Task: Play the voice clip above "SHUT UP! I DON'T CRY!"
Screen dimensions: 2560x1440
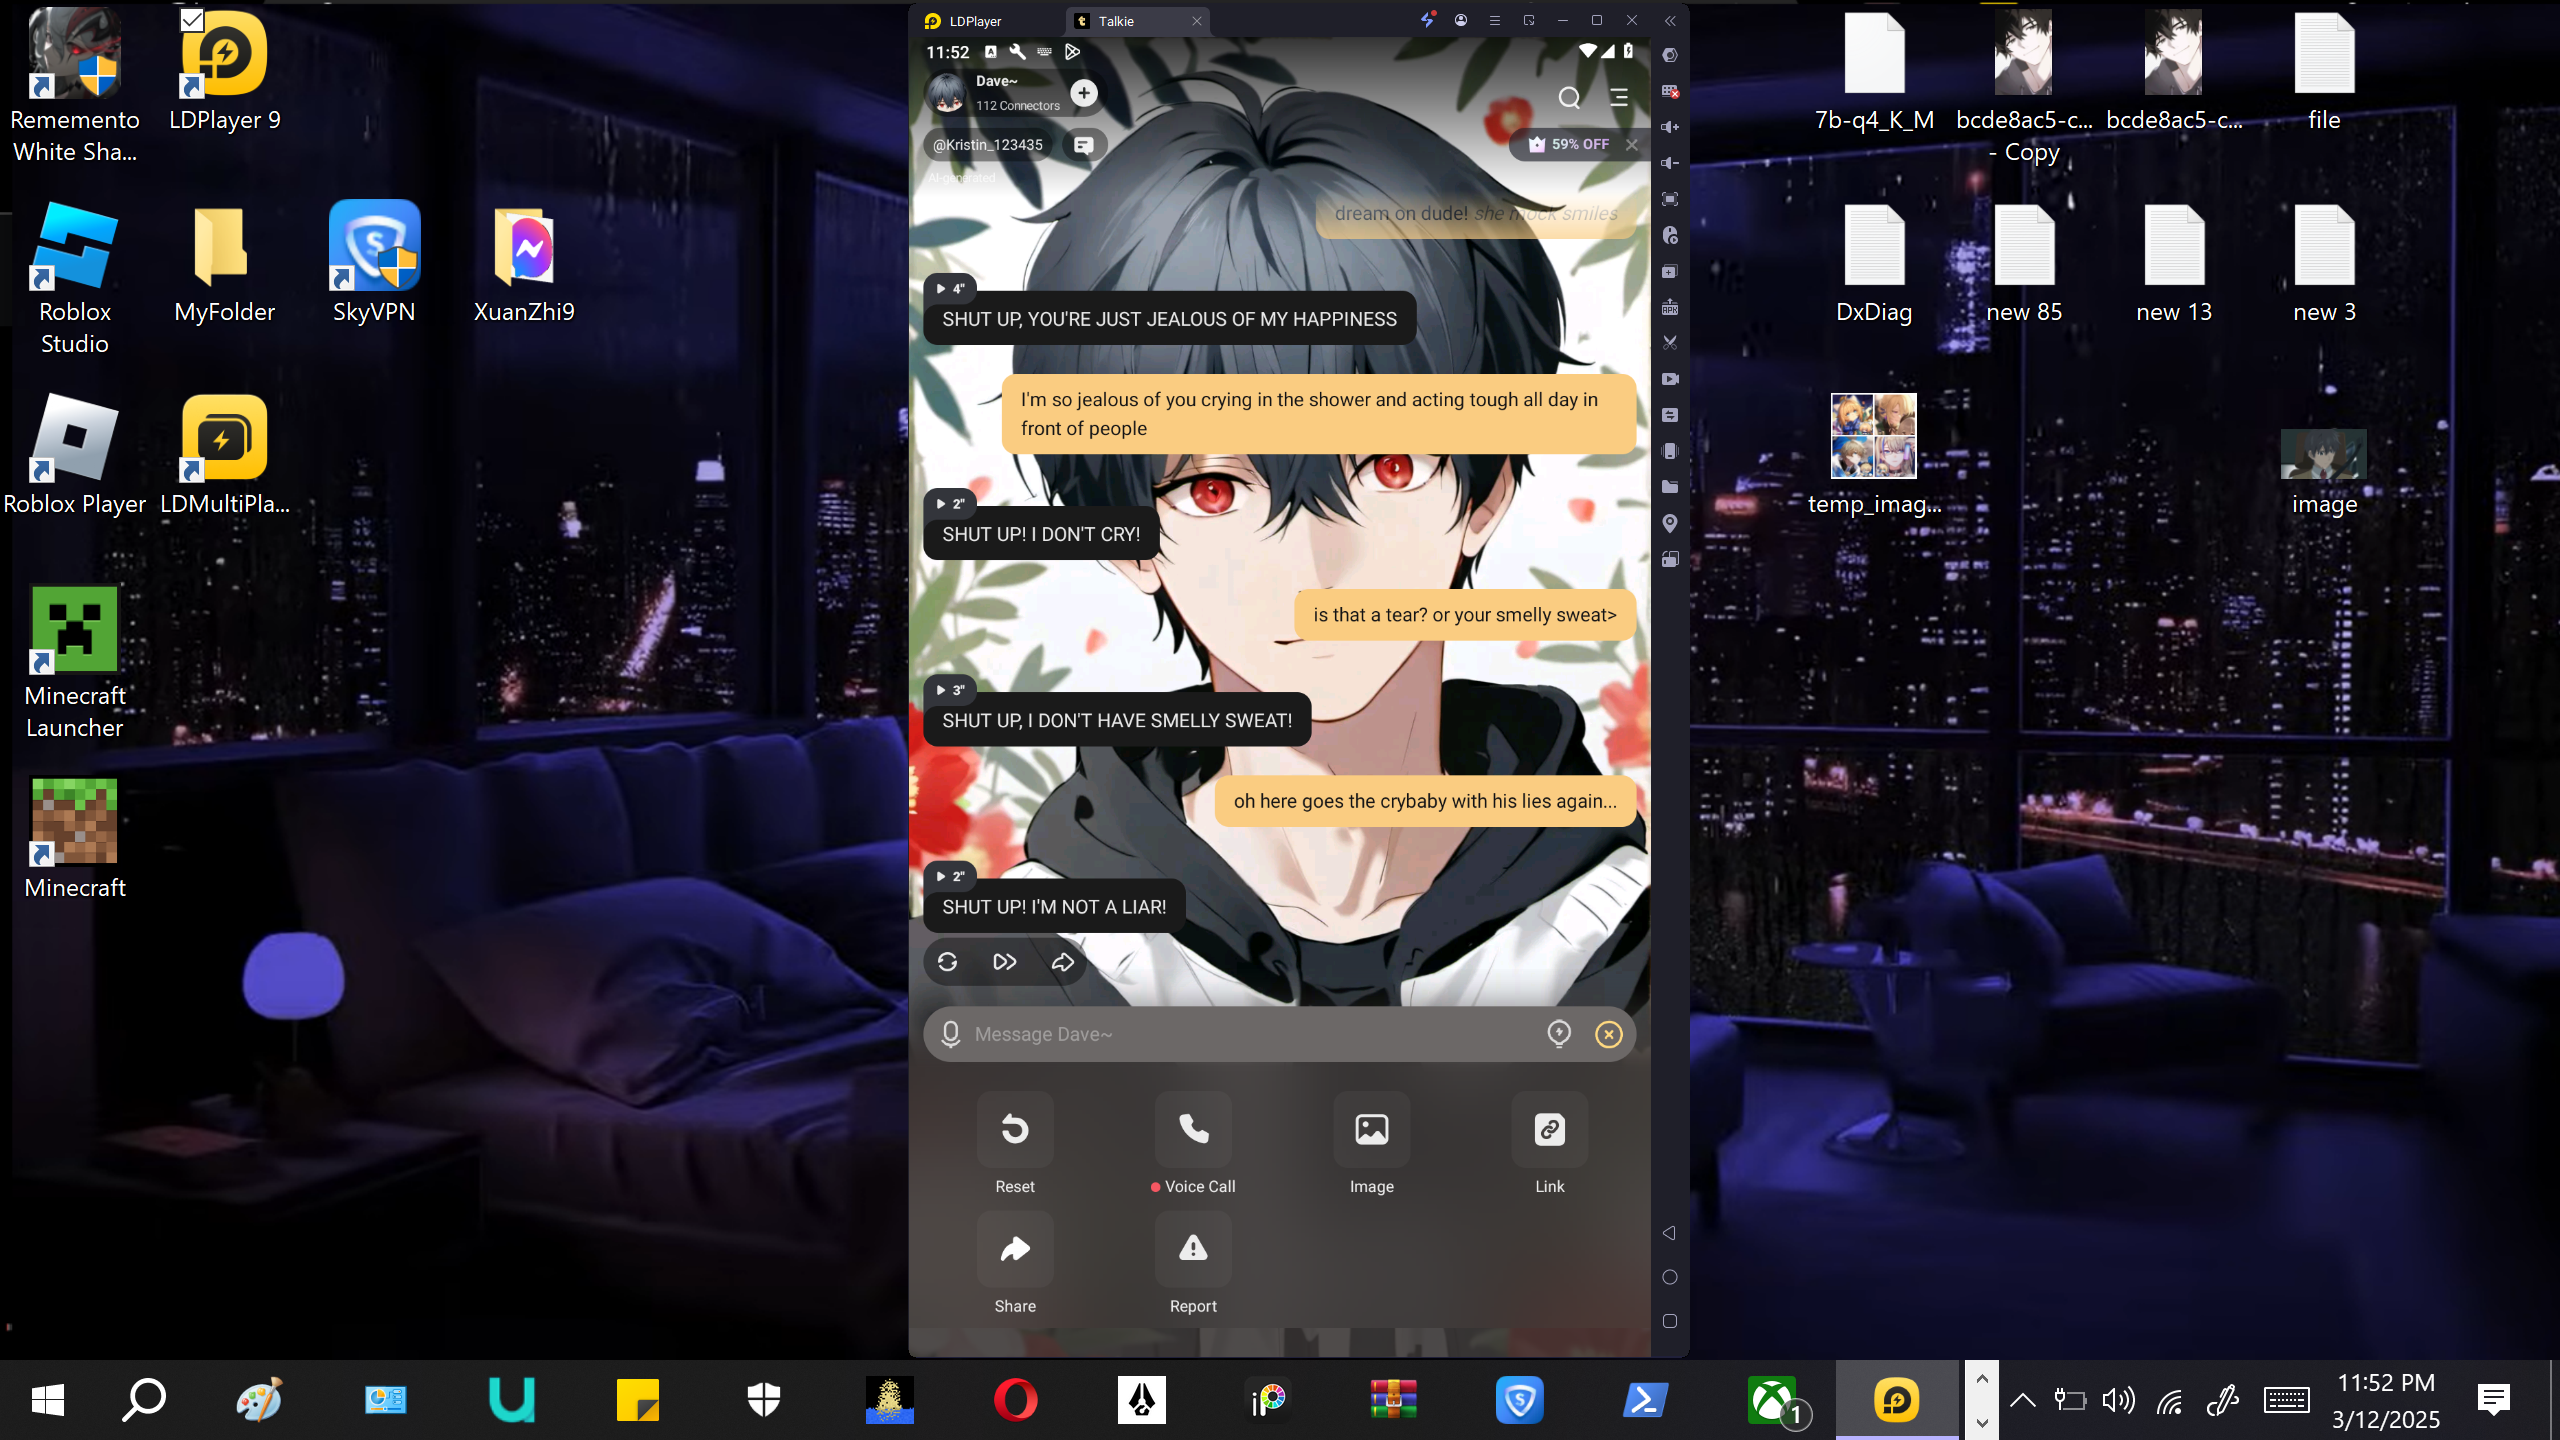Action: pos(950,504)
